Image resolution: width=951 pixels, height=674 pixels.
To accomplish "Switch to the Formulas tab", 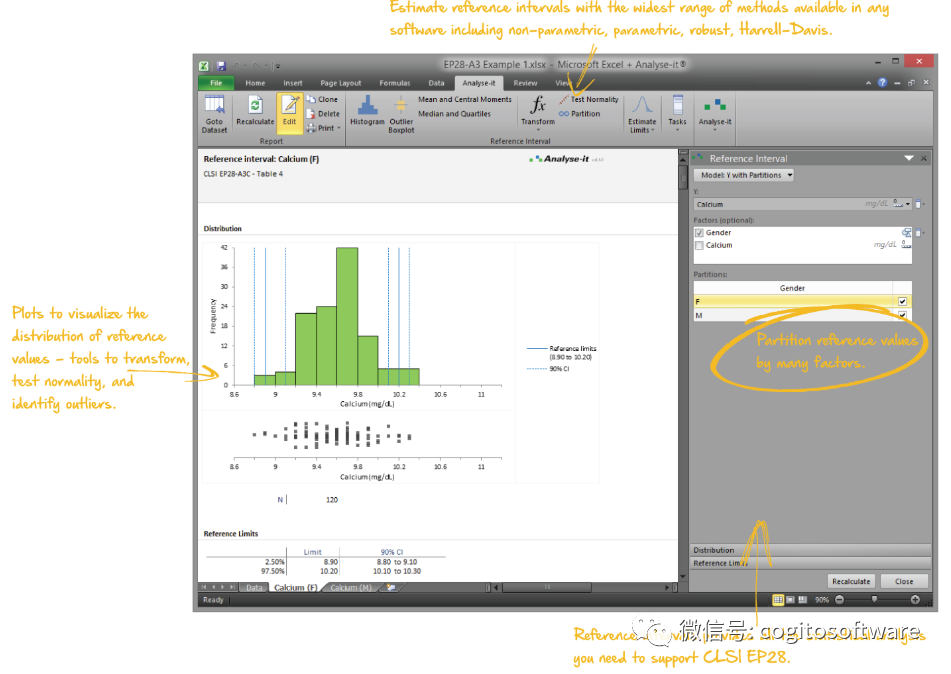I will (x=395, y=83).
